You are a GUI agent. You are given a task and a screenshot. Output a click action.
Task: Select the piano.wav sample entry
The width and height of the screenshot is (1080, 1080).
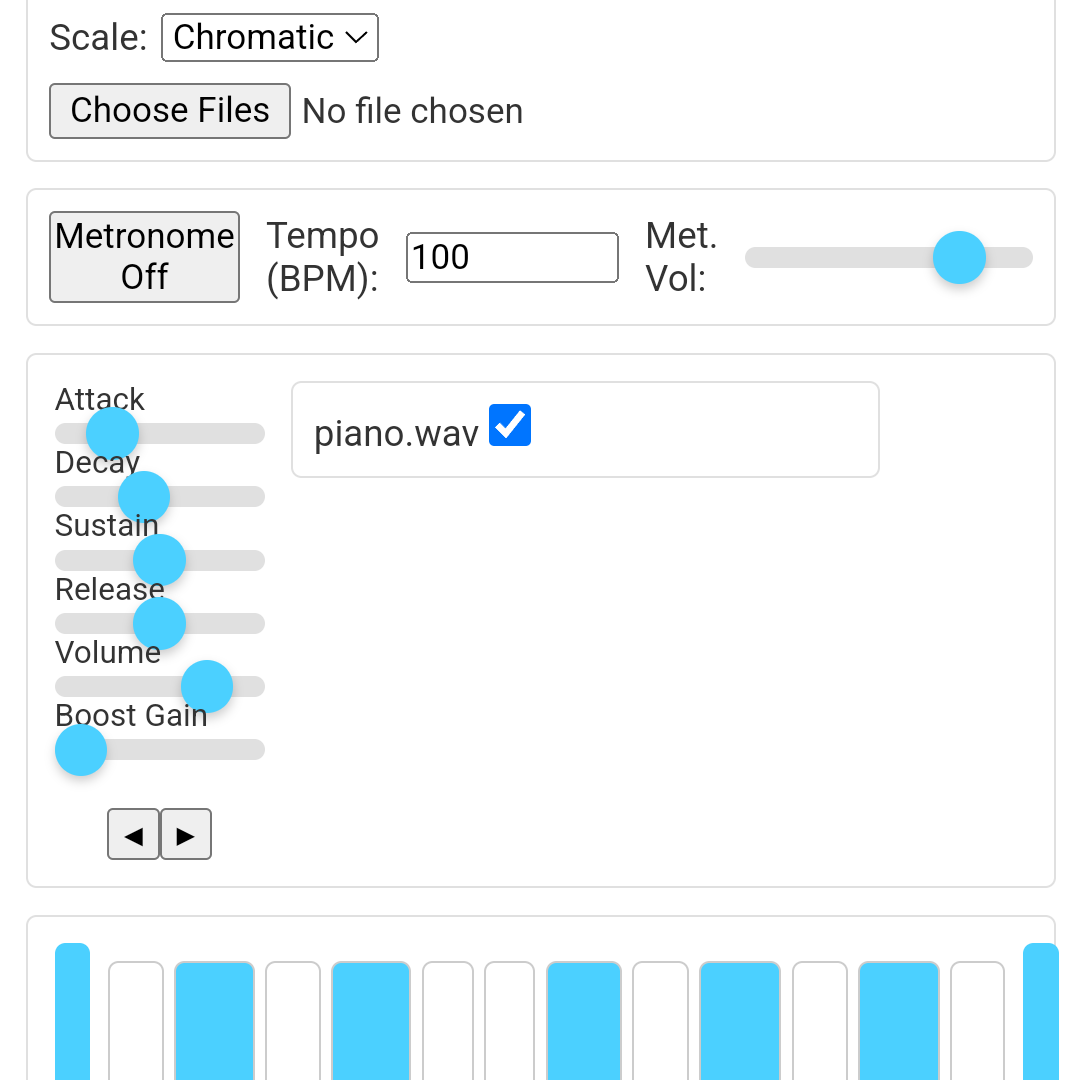396,434
